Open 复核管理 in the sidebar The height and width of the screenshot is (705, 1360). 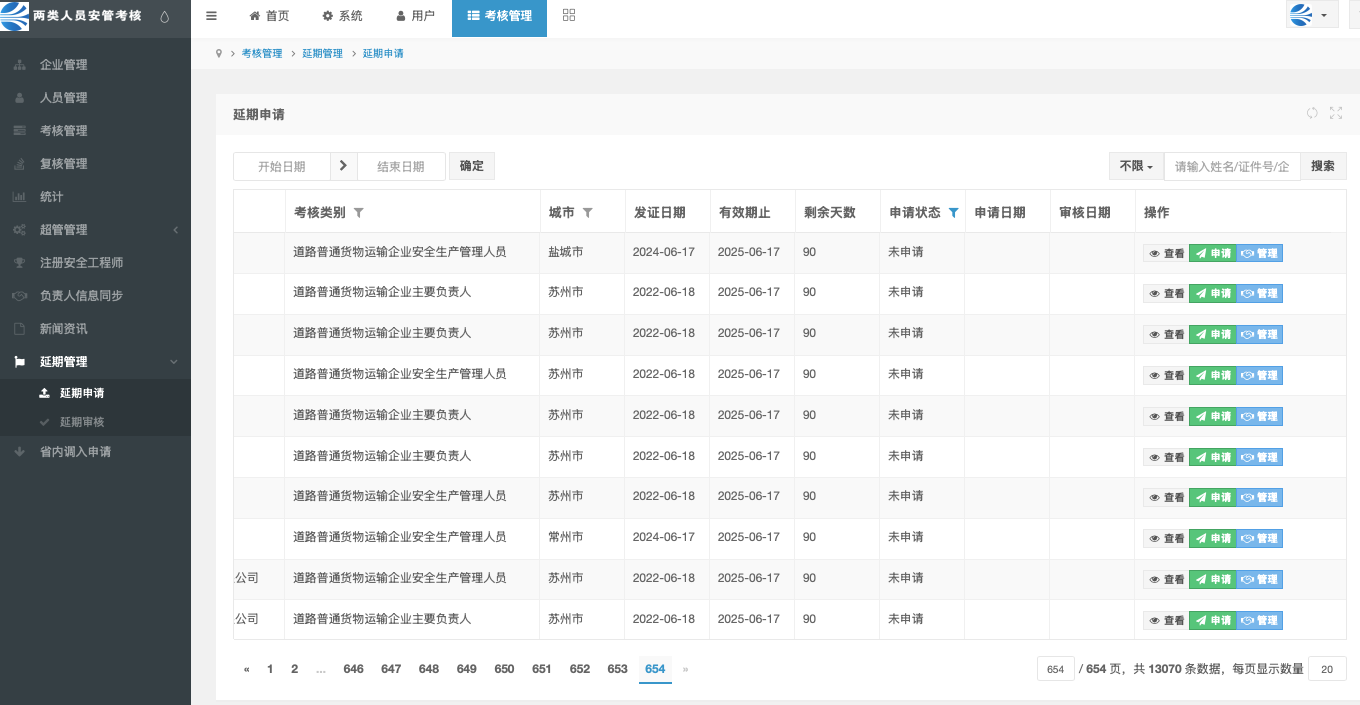[95, 164]
